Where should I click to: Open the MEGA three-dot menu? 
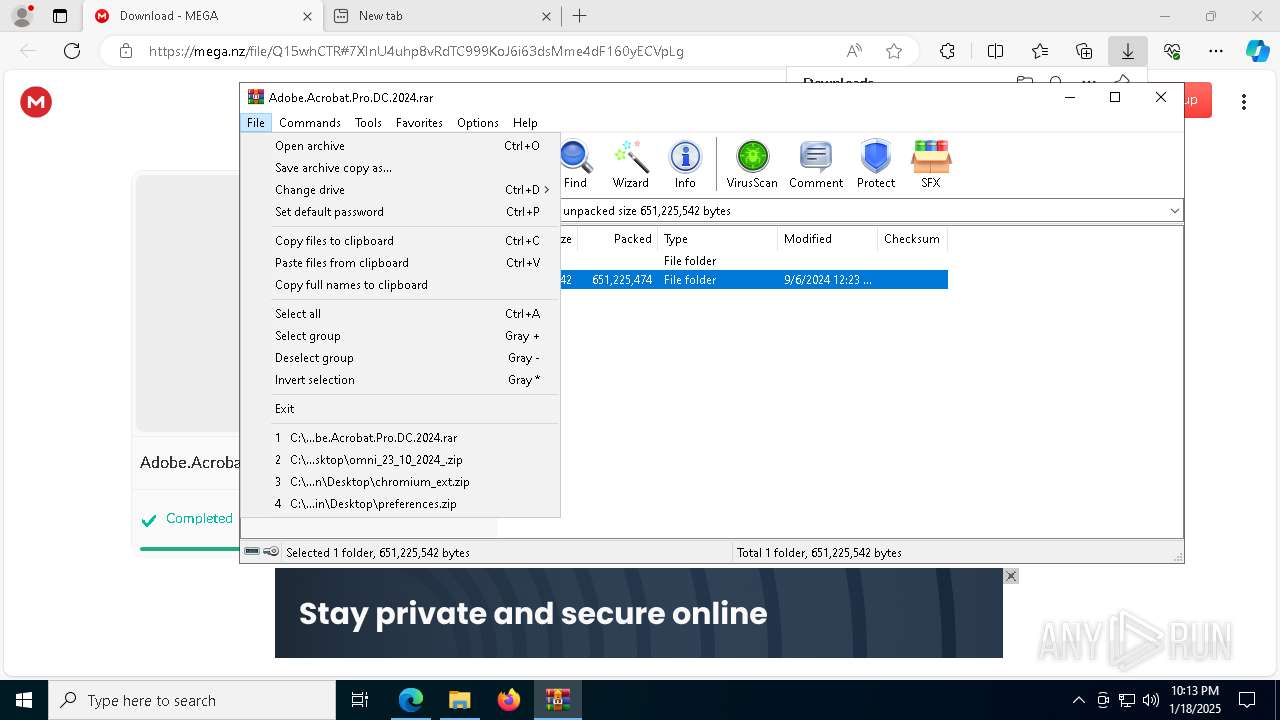[1244, 102]
